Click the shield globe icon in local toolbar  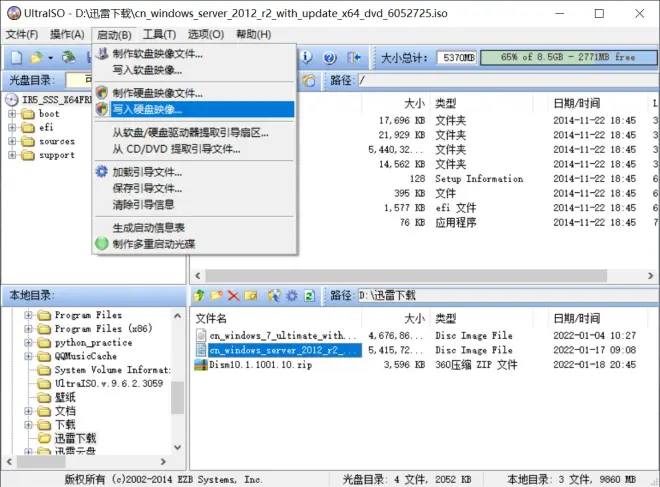274,295
